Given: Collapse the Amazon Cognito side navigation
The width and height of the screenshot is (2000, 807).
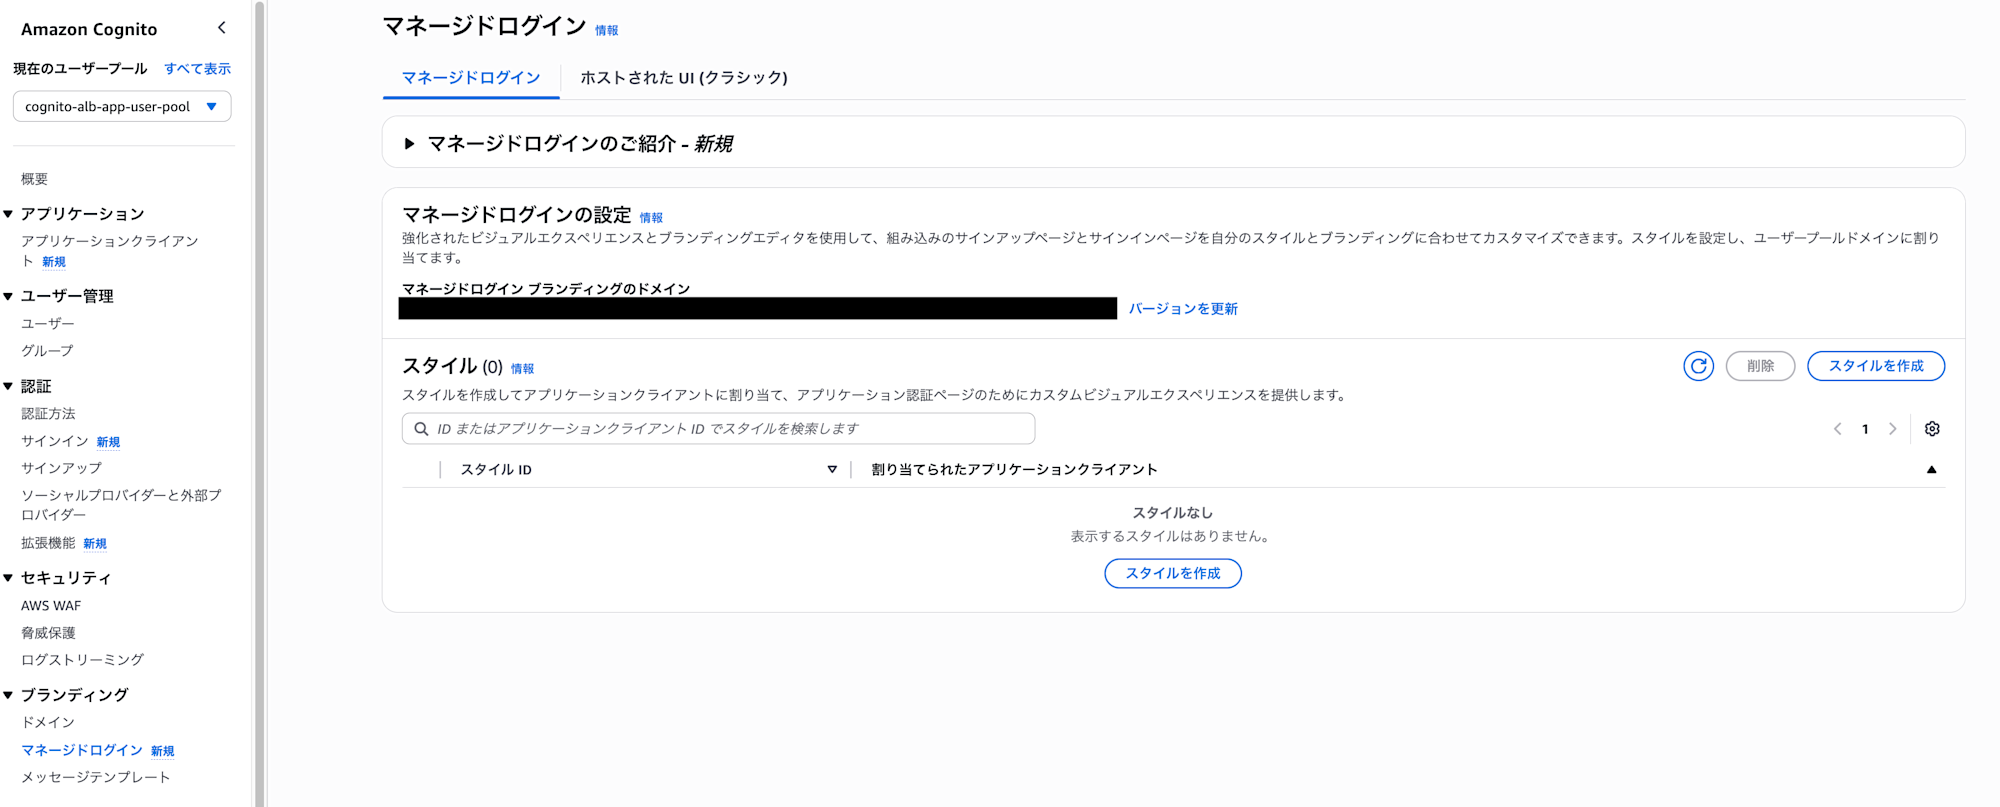Looking at the screenshot, I should click(x=222, y=28).
